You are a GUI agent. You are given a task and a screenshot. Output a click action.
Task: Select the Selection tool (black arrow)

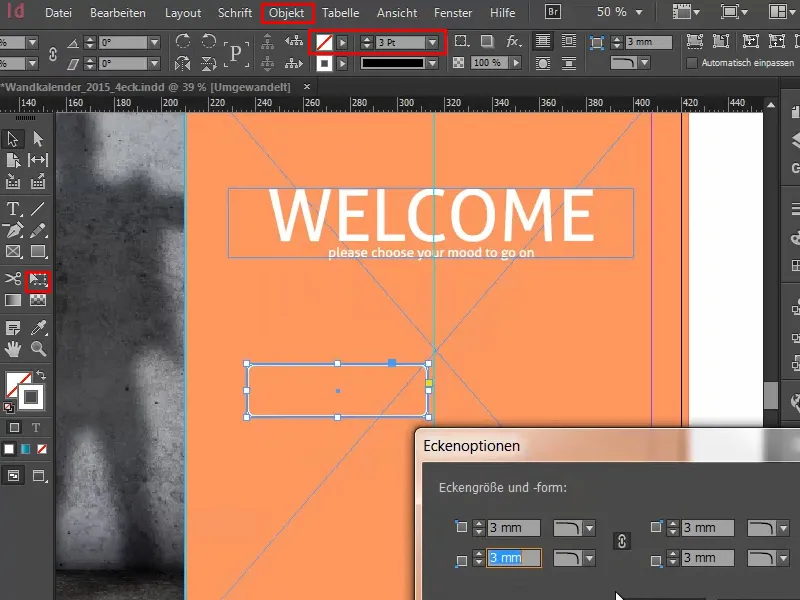(x=13, y=139)
